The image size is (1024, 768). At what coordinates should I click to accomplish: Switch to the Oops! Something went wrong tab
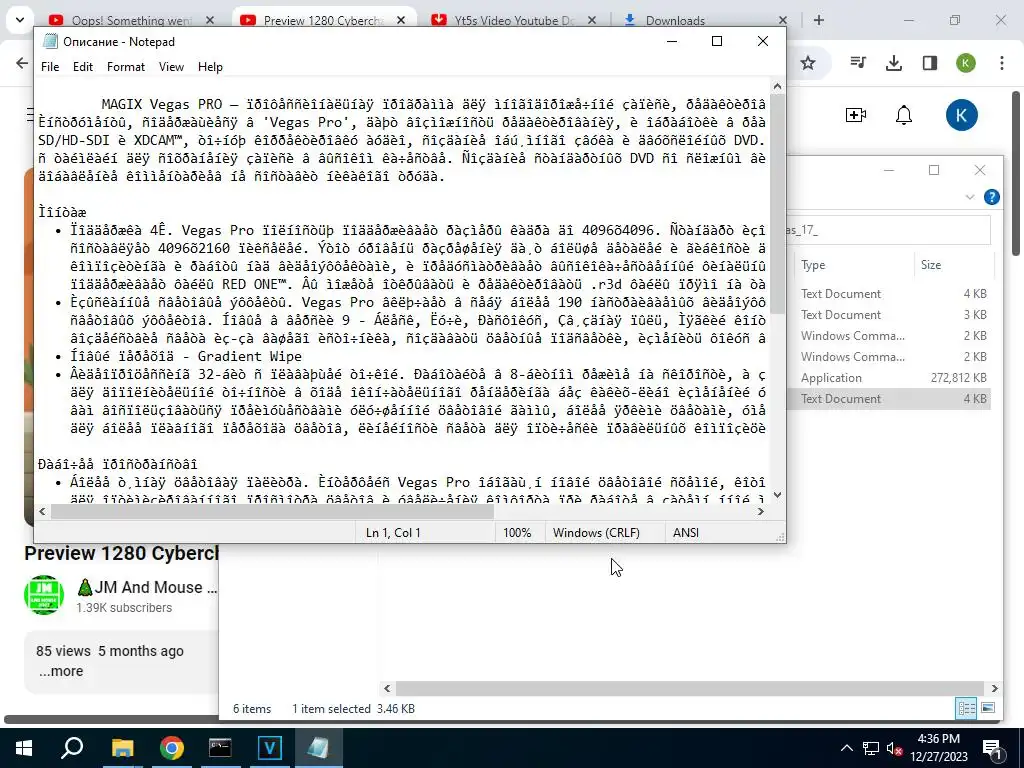tap(131, 20)
